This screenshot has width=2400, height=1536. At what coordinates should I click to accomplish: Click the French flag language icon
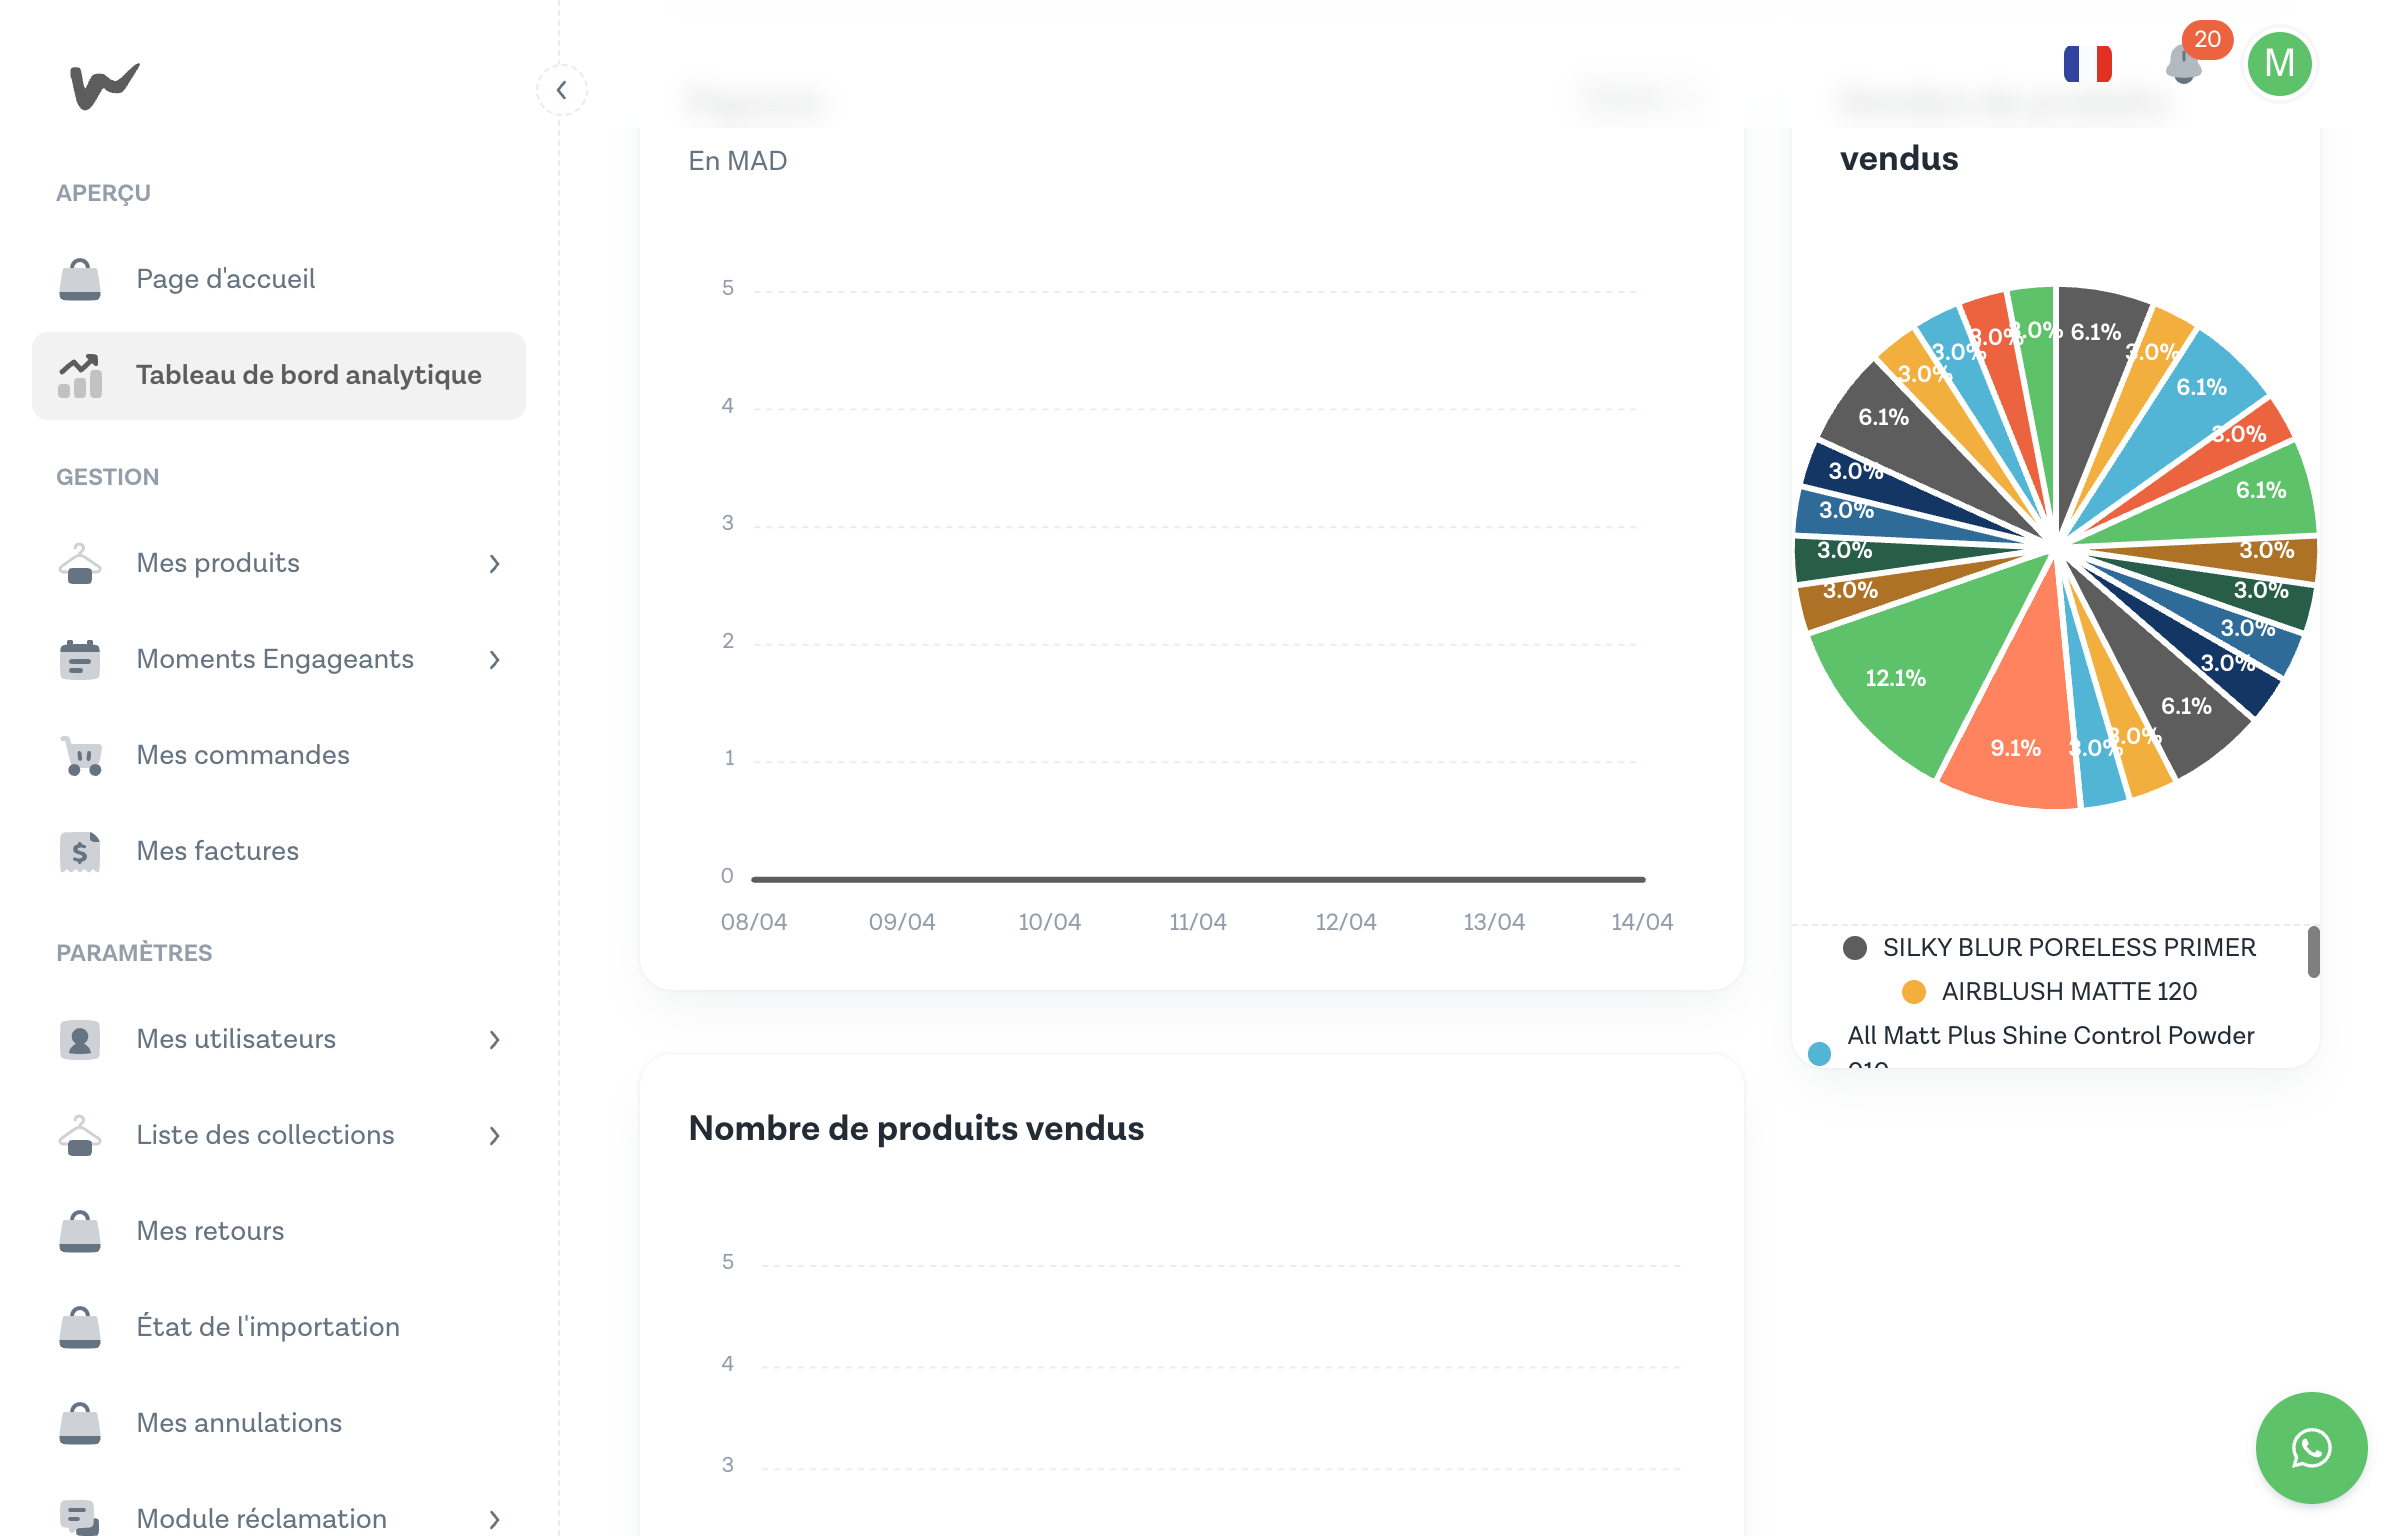[x=2087, y=64]
